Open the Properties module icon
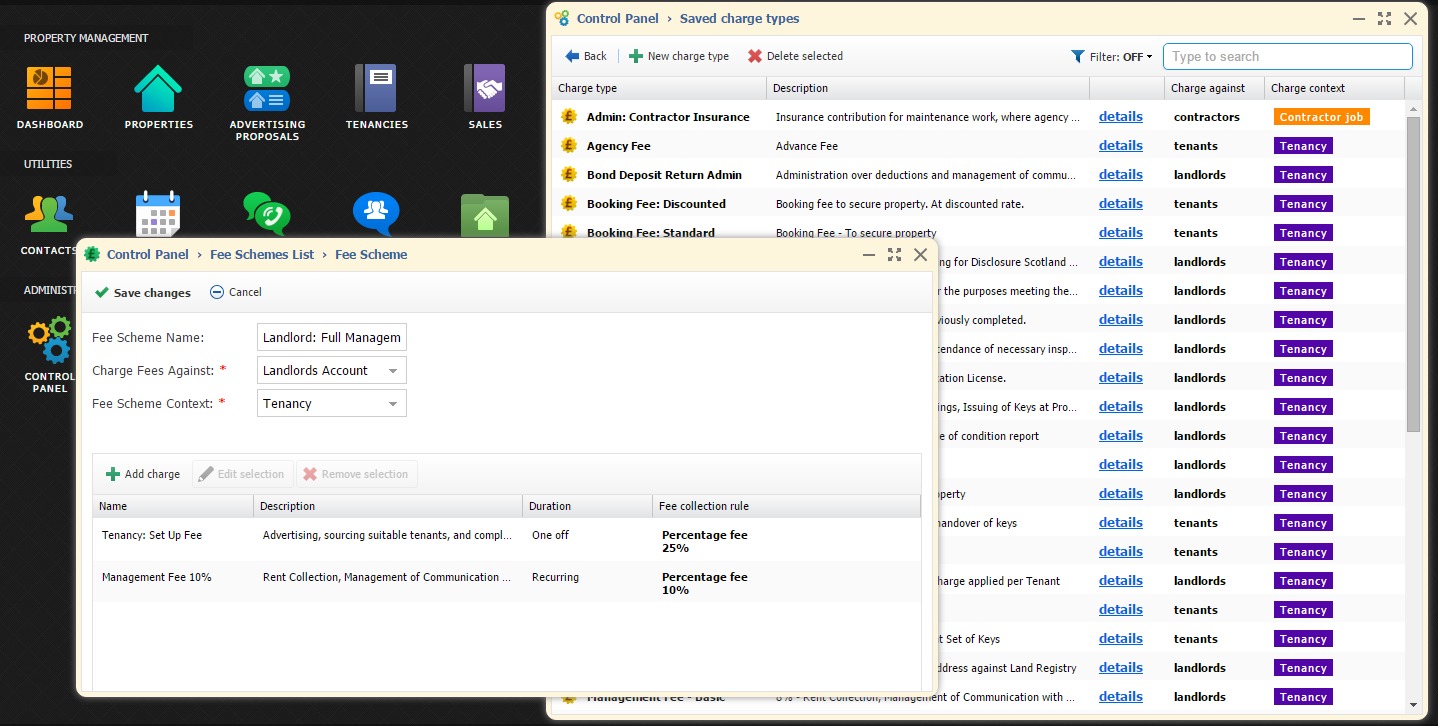1438x726 pixels. (158, 88)
